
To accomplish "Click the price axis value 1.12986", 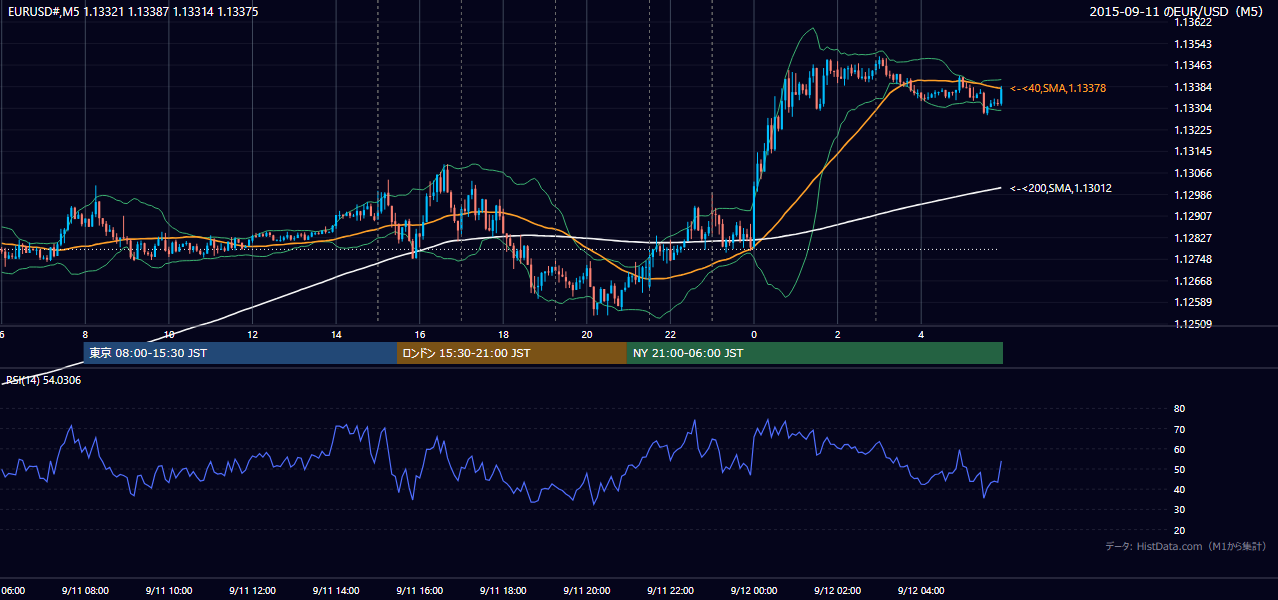I will pyautogui.click(x=1194, y=195).
